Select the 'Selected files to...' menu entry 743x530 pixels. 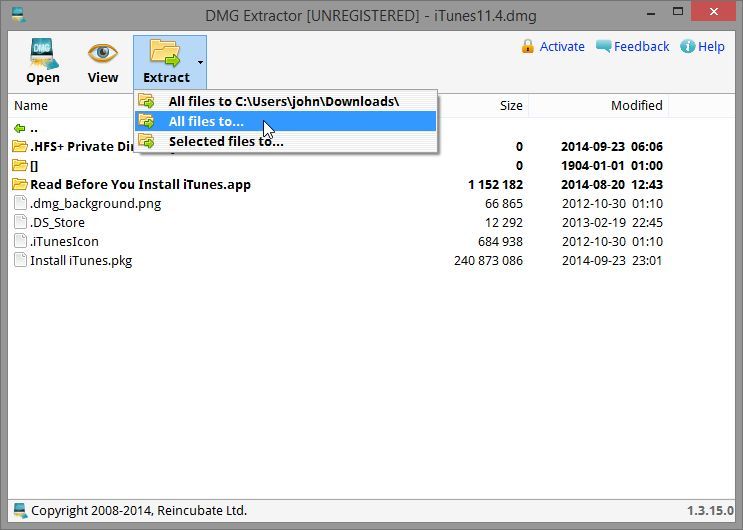pos(285,141)
